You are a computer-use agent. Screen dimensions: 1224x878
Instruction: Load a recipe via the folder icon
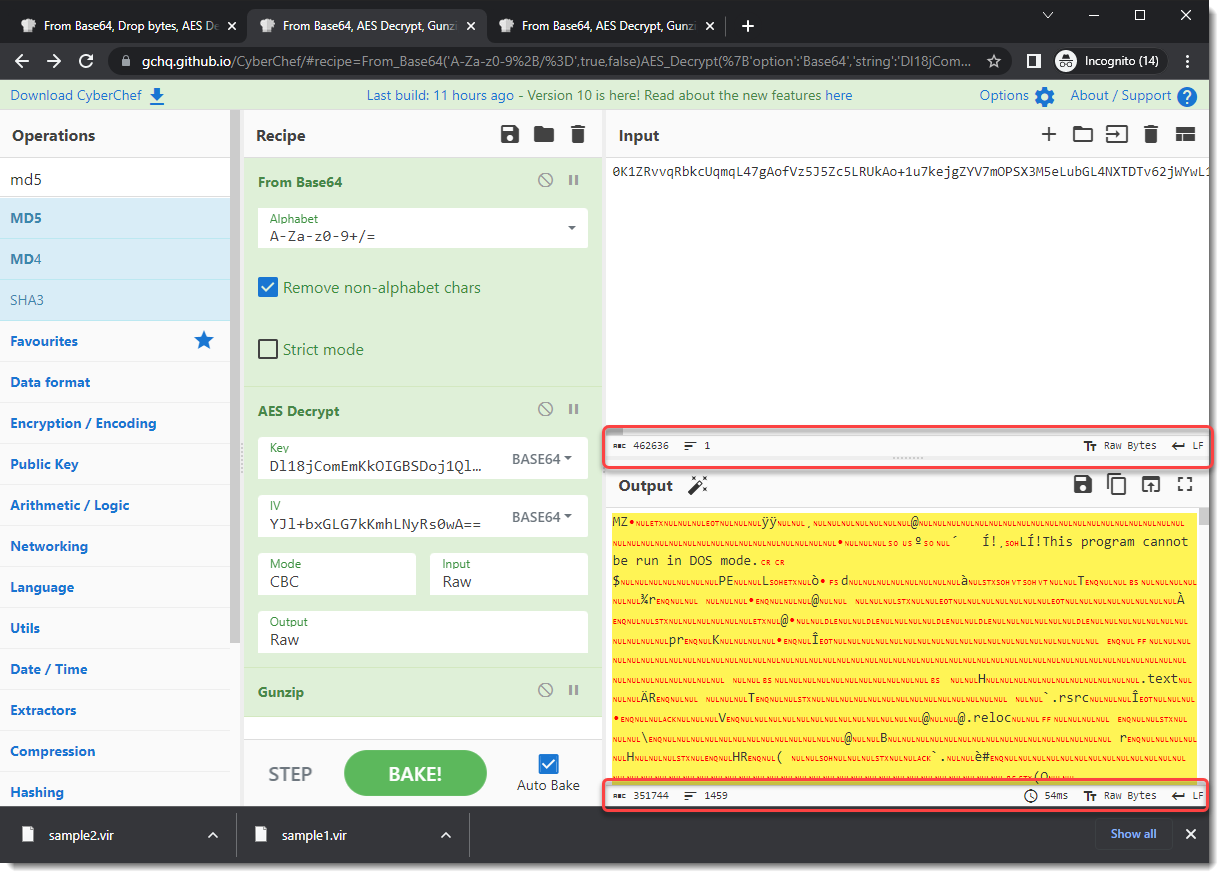544,135
